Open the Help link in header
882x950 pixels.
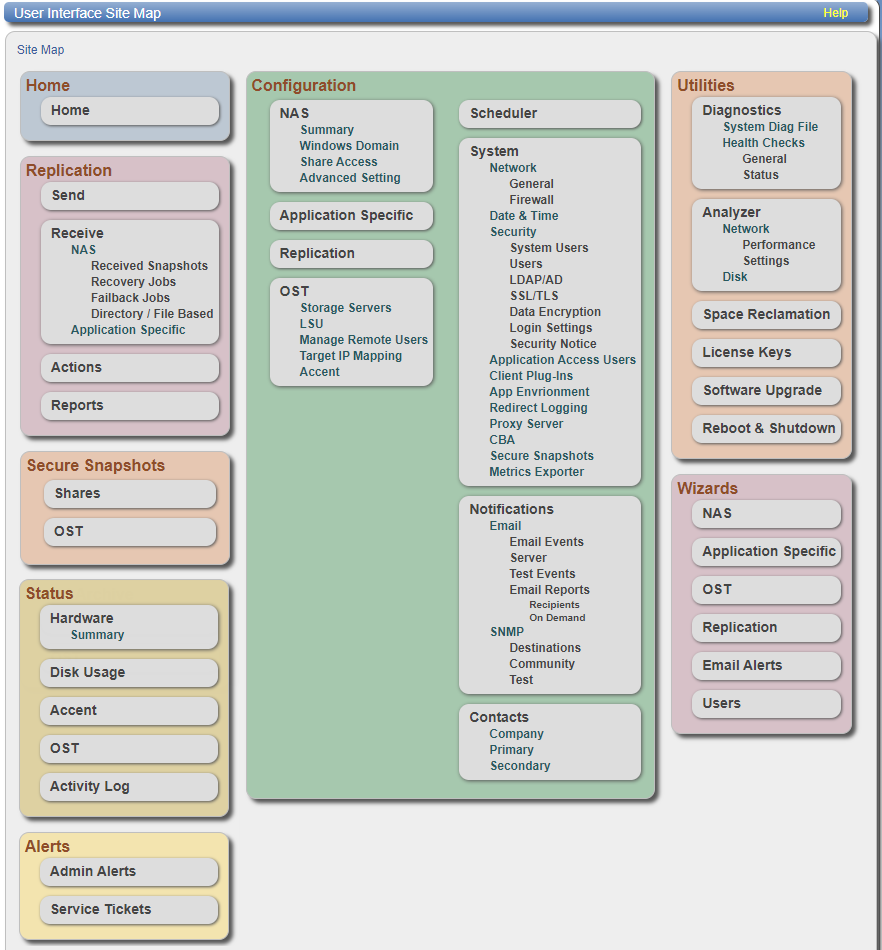click(835, 13)
